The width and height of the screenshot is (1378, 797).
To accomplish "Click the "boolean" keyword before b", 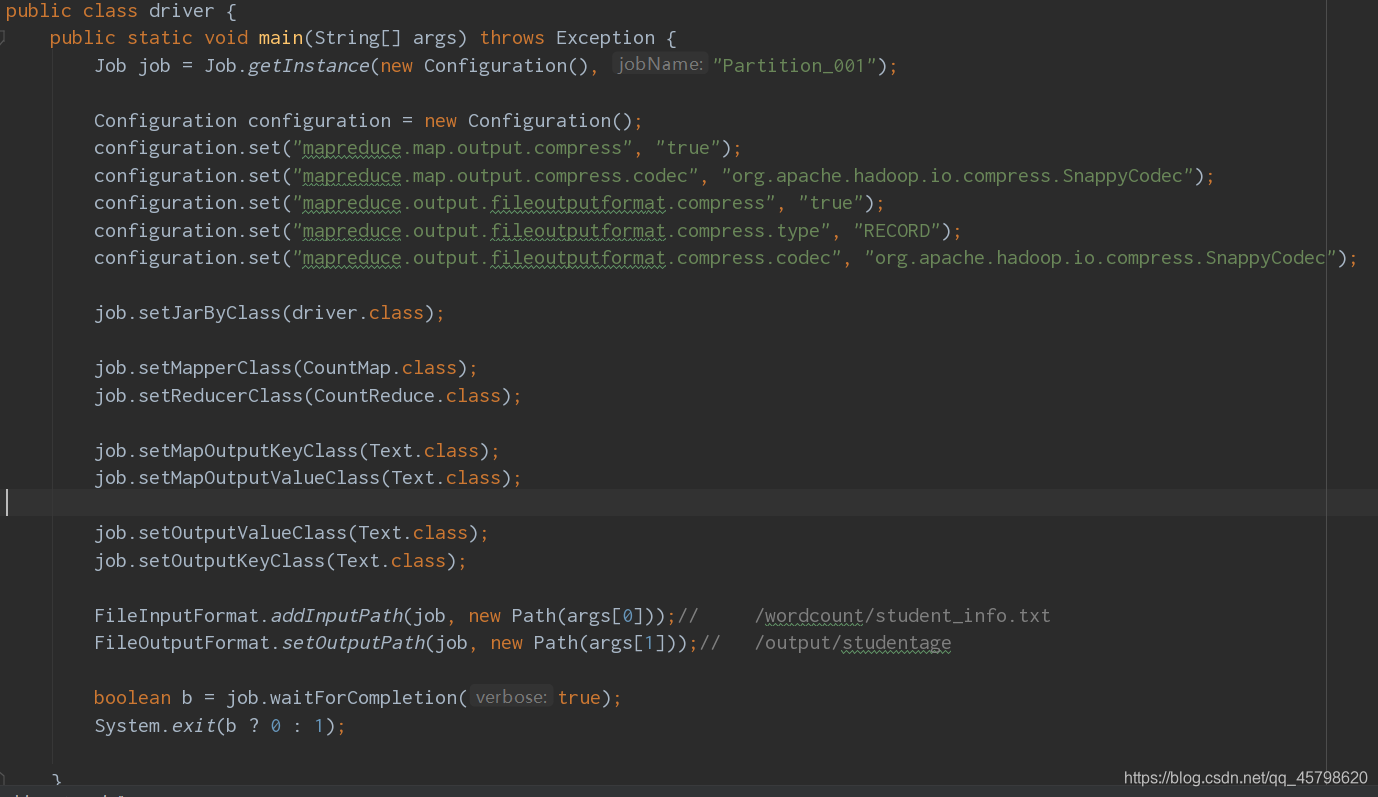I will 133,698.
